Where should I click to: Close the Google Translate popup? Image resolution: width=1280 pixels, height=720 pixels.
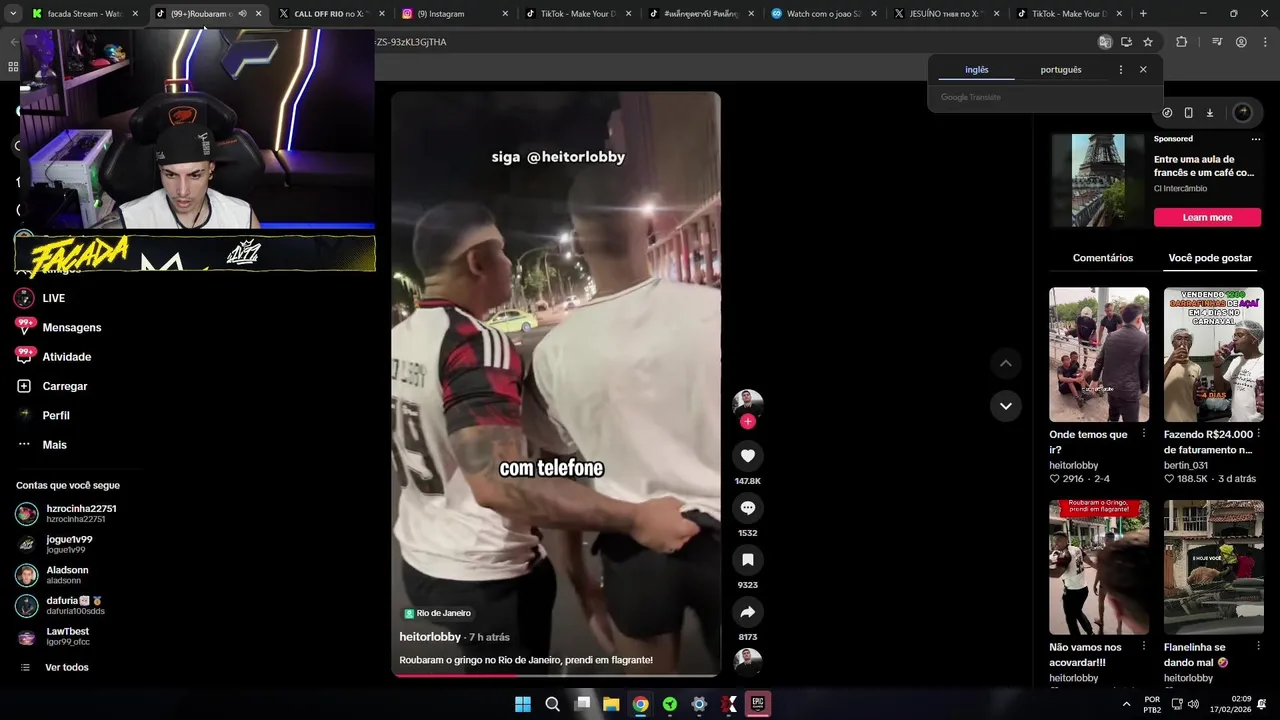click(x=1143, y=70)
